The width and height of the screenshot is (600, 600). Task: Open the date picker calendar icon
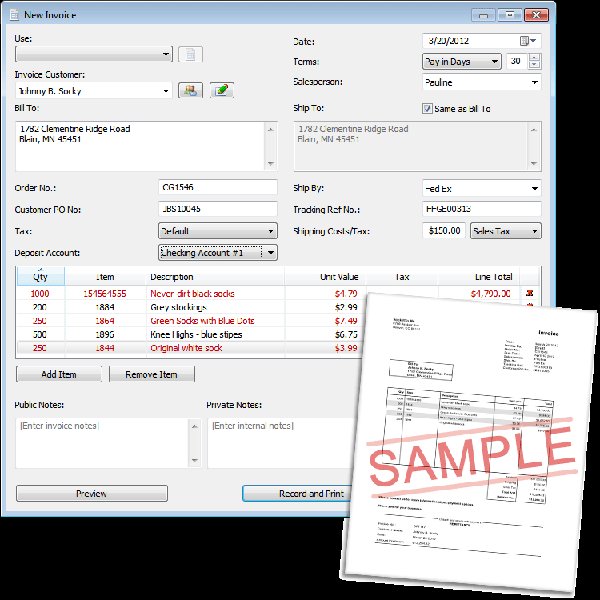pyautogui.click(x=528, y=41)
